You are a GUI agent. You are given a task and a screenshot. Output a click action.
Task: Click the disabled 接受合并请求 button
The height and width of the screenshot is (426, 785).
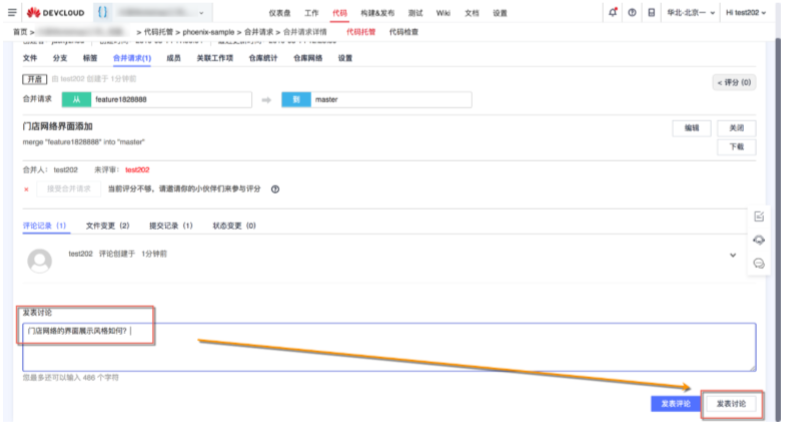click(x=69, y=189)
